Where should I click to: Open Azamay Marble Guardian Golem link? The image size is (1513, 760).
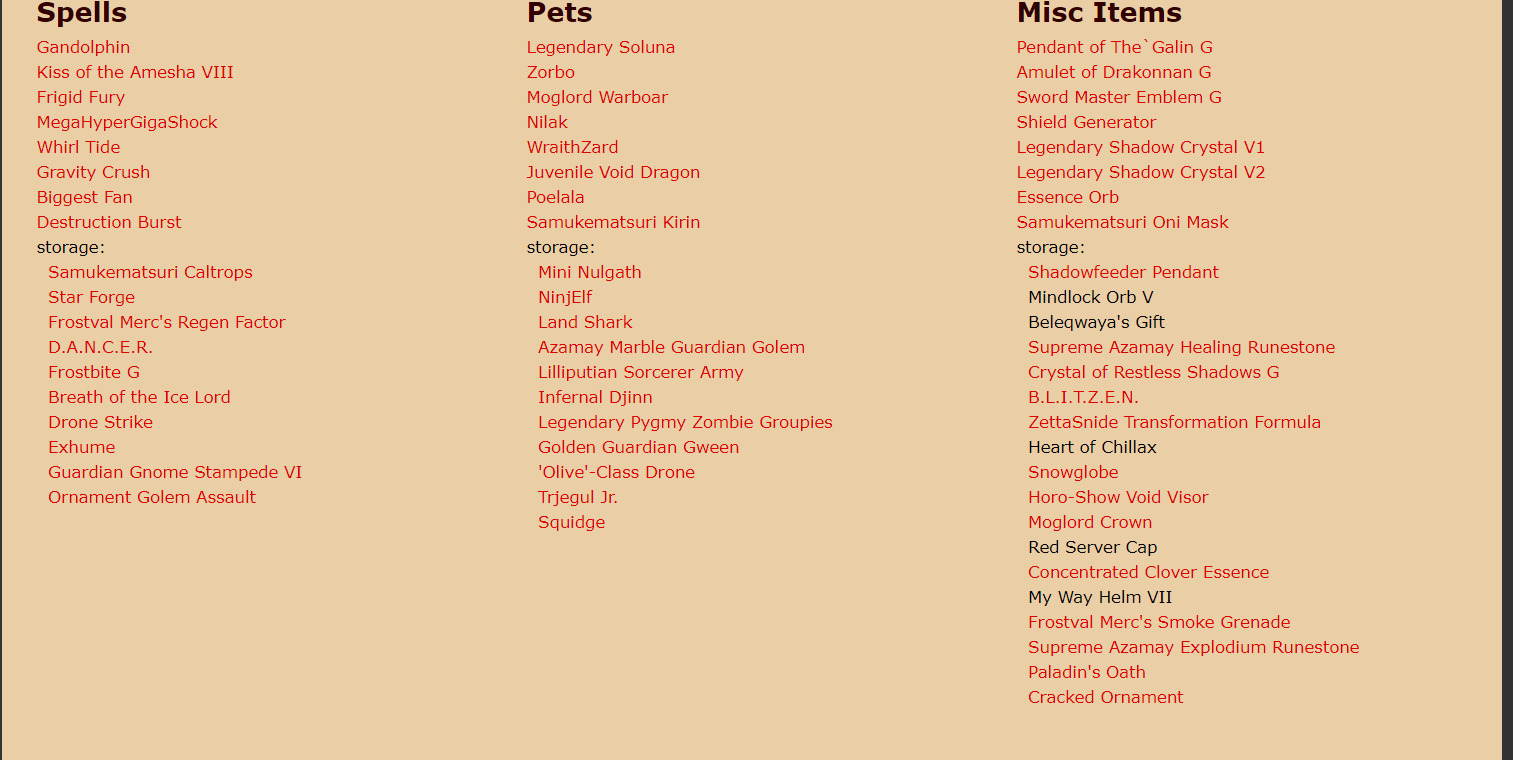pyautogui.click(x=671, y=347)
